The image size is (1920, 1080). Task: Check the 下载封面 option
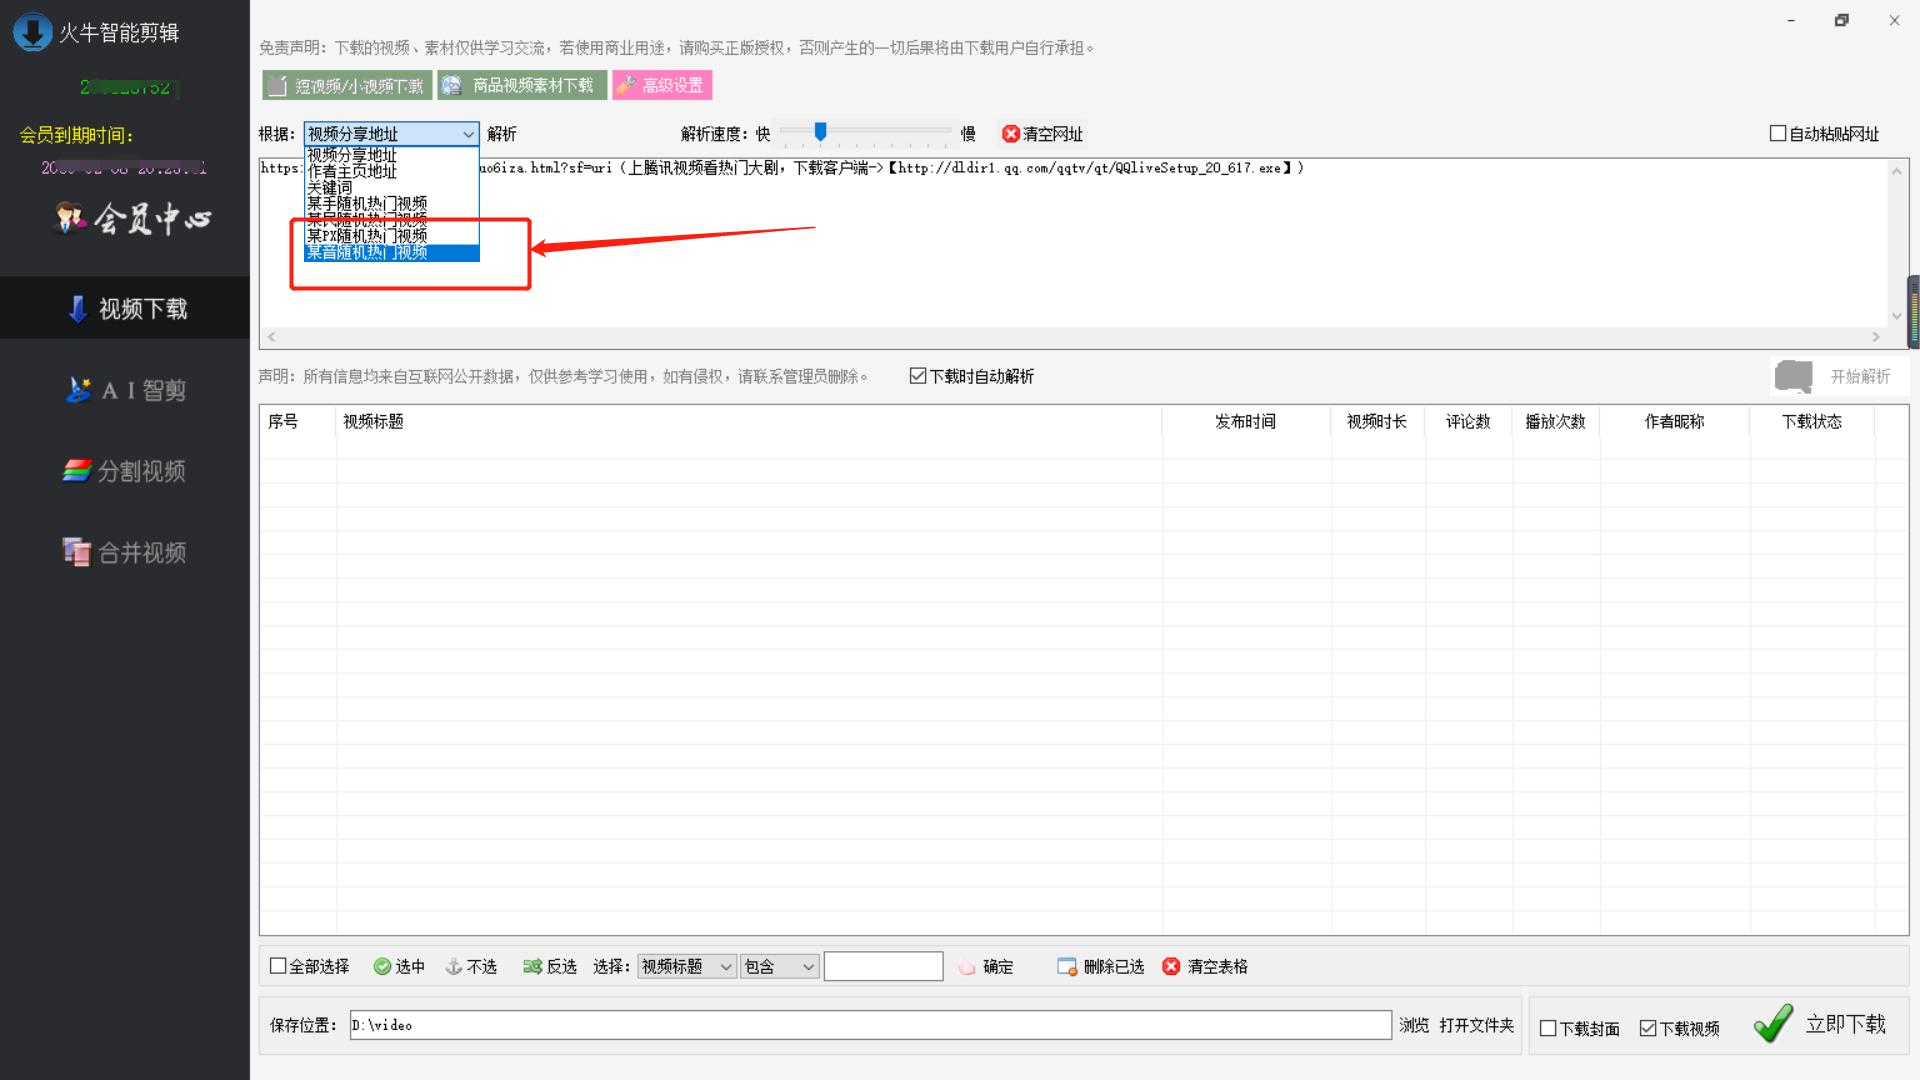[1548, 1029]
